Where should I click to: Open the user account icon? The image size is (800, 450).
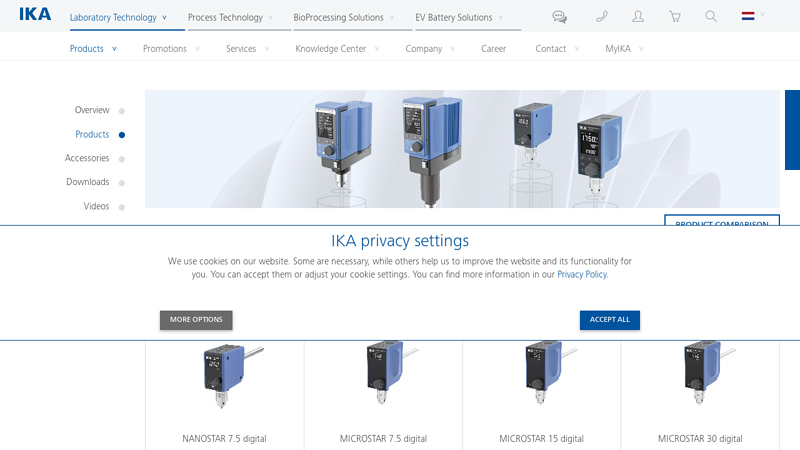click(x=638, y=17)
